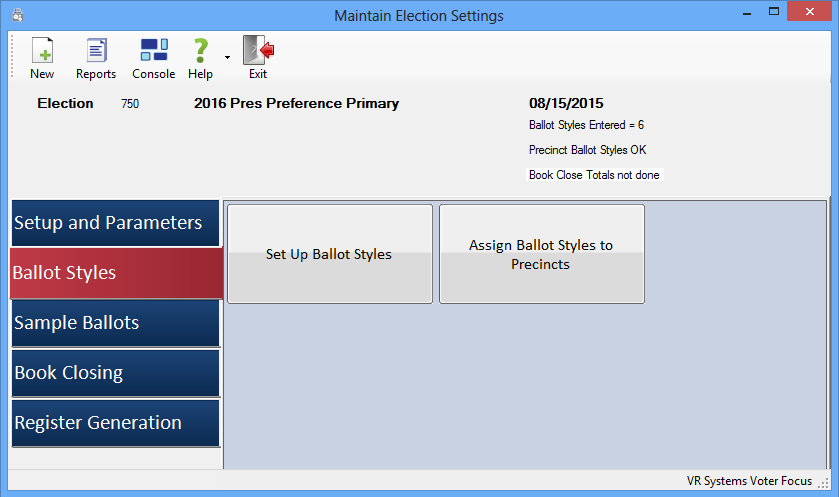Click the app icon in the title bar
This screenshot has height=497, width=839.
[x=18, y=15]
